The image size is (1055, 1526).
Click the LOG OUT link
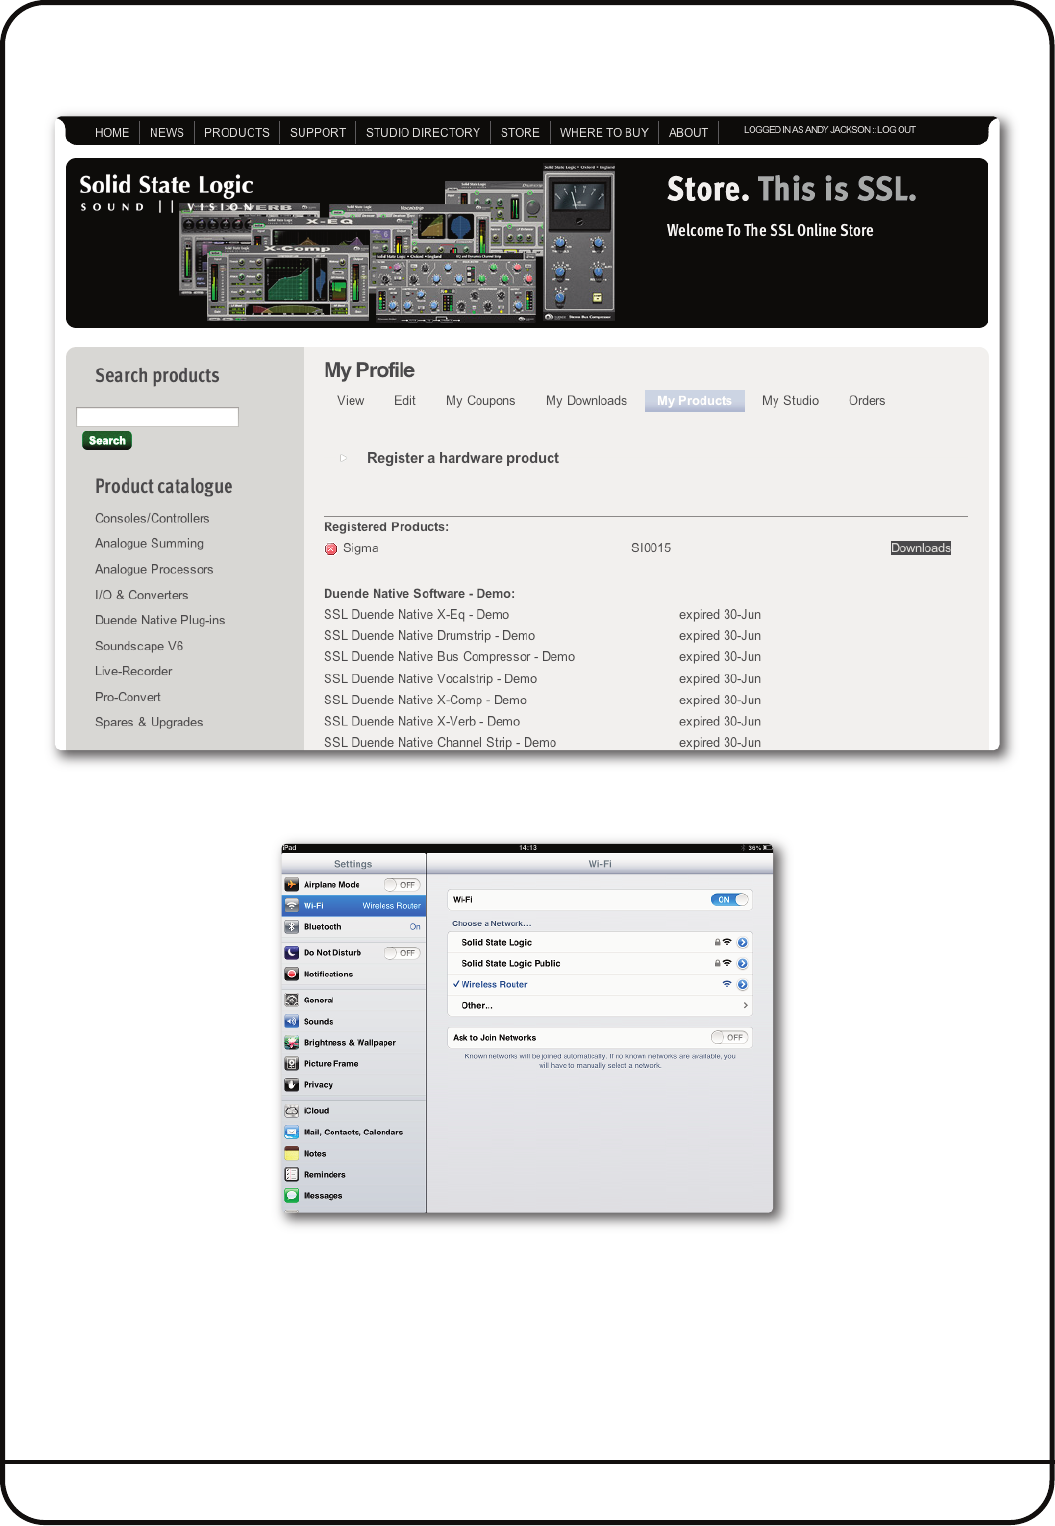click(x=897, y=130)
